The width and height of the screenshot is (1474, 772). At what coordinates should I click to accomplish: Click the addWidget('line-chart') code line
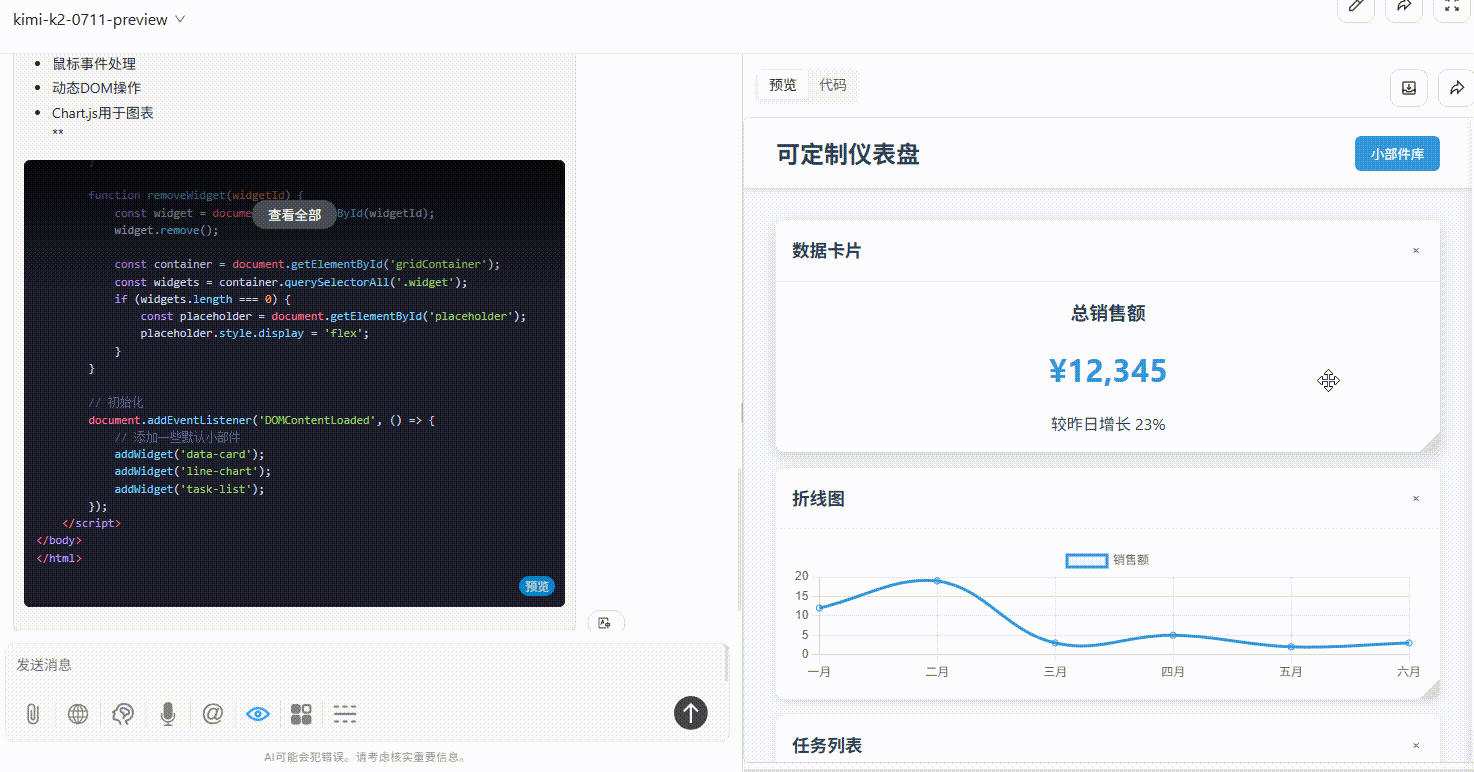pos(192,471)
